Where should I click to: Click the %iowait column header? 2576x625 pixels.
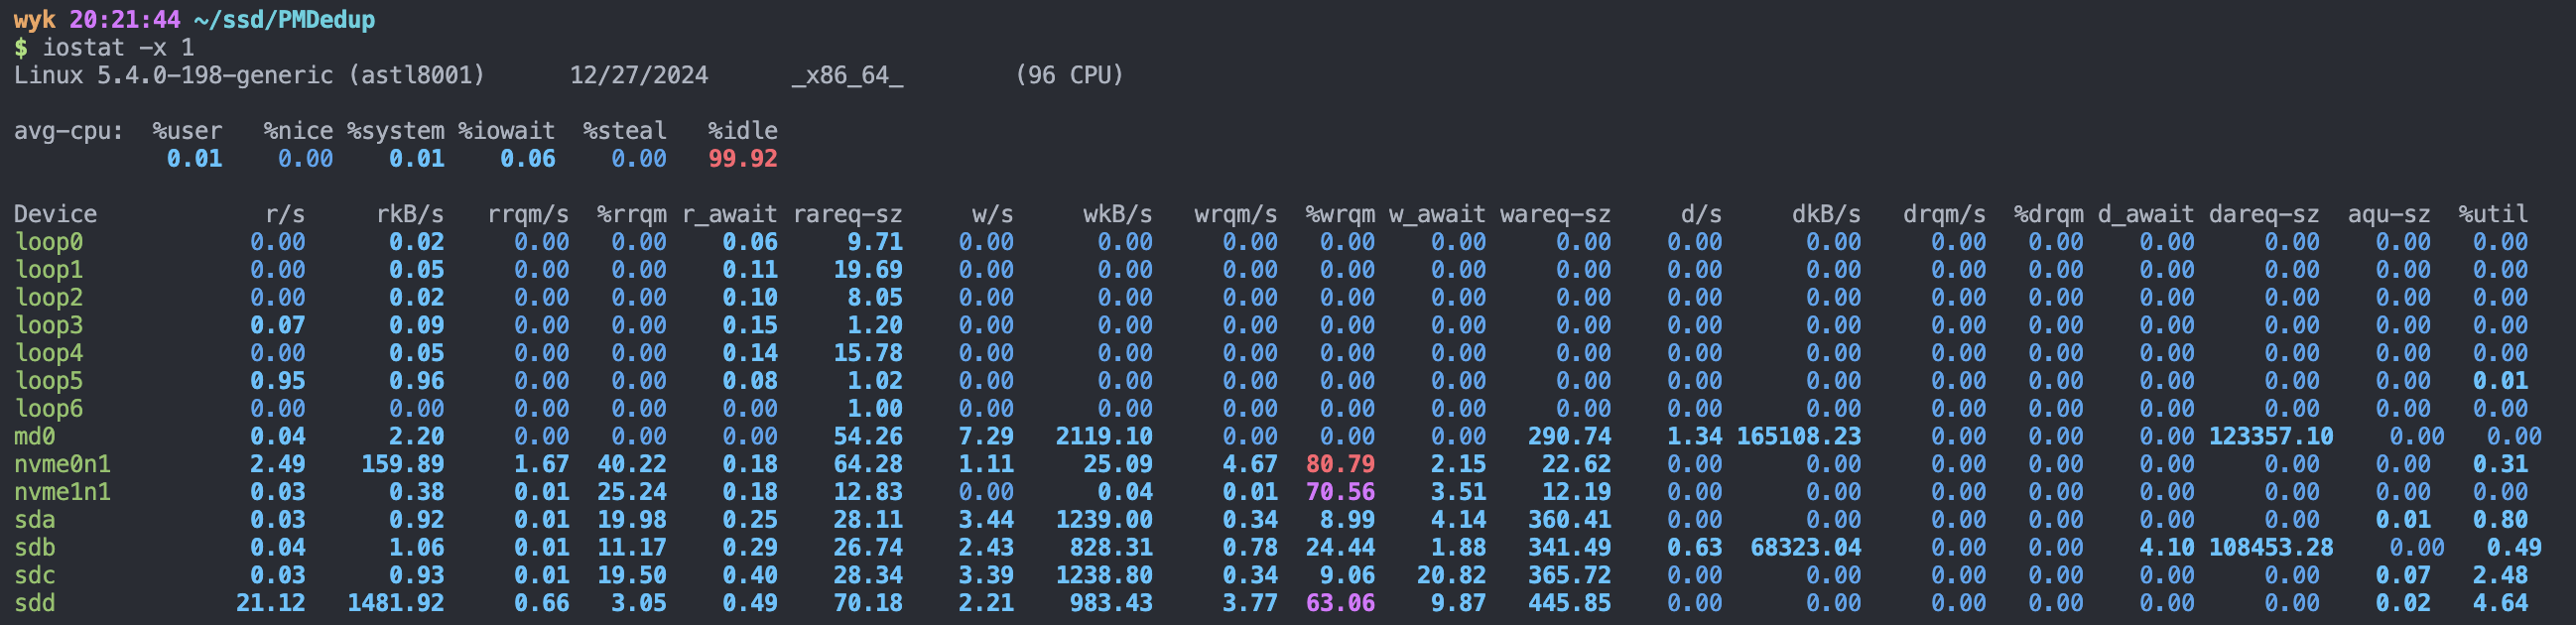pos(506,131)
